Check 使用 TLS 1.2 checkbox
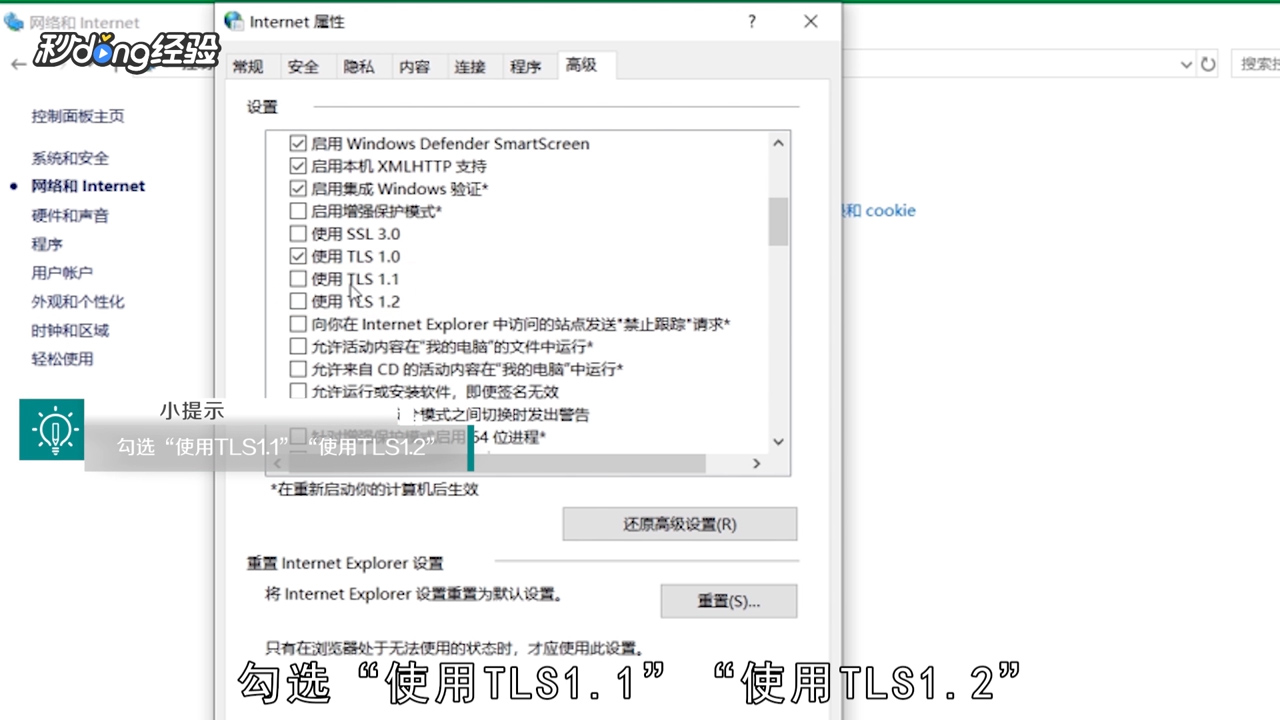Viewport: 1280px width, 720px height. (x=298, y=301)
